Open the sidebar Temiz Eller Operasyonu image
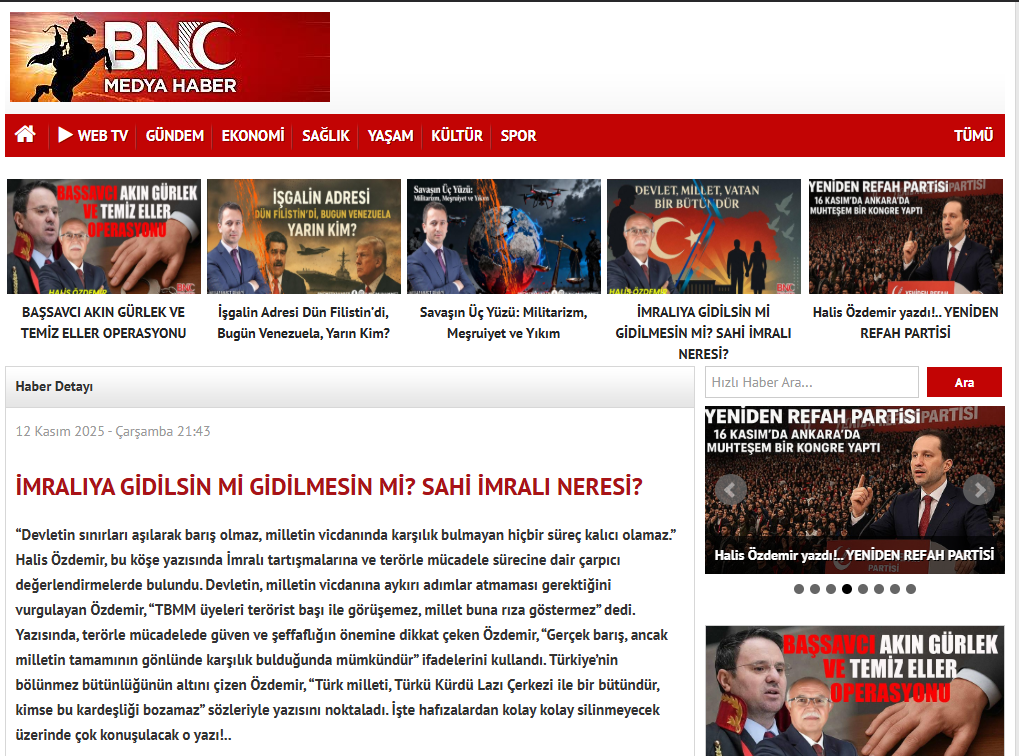This screenshot has height=756, width=1019. 855,690
